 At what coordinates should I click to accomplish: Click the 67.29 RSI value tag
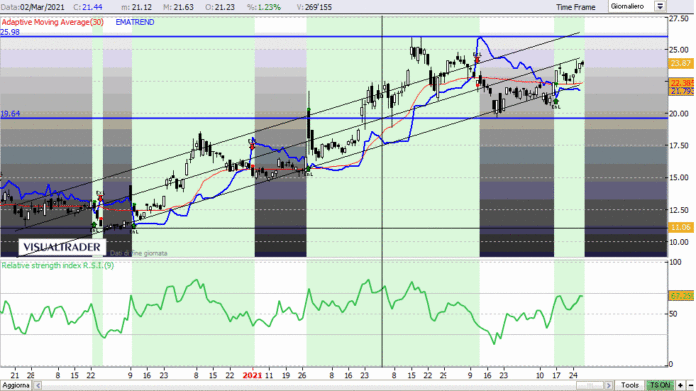coord(681,296)
